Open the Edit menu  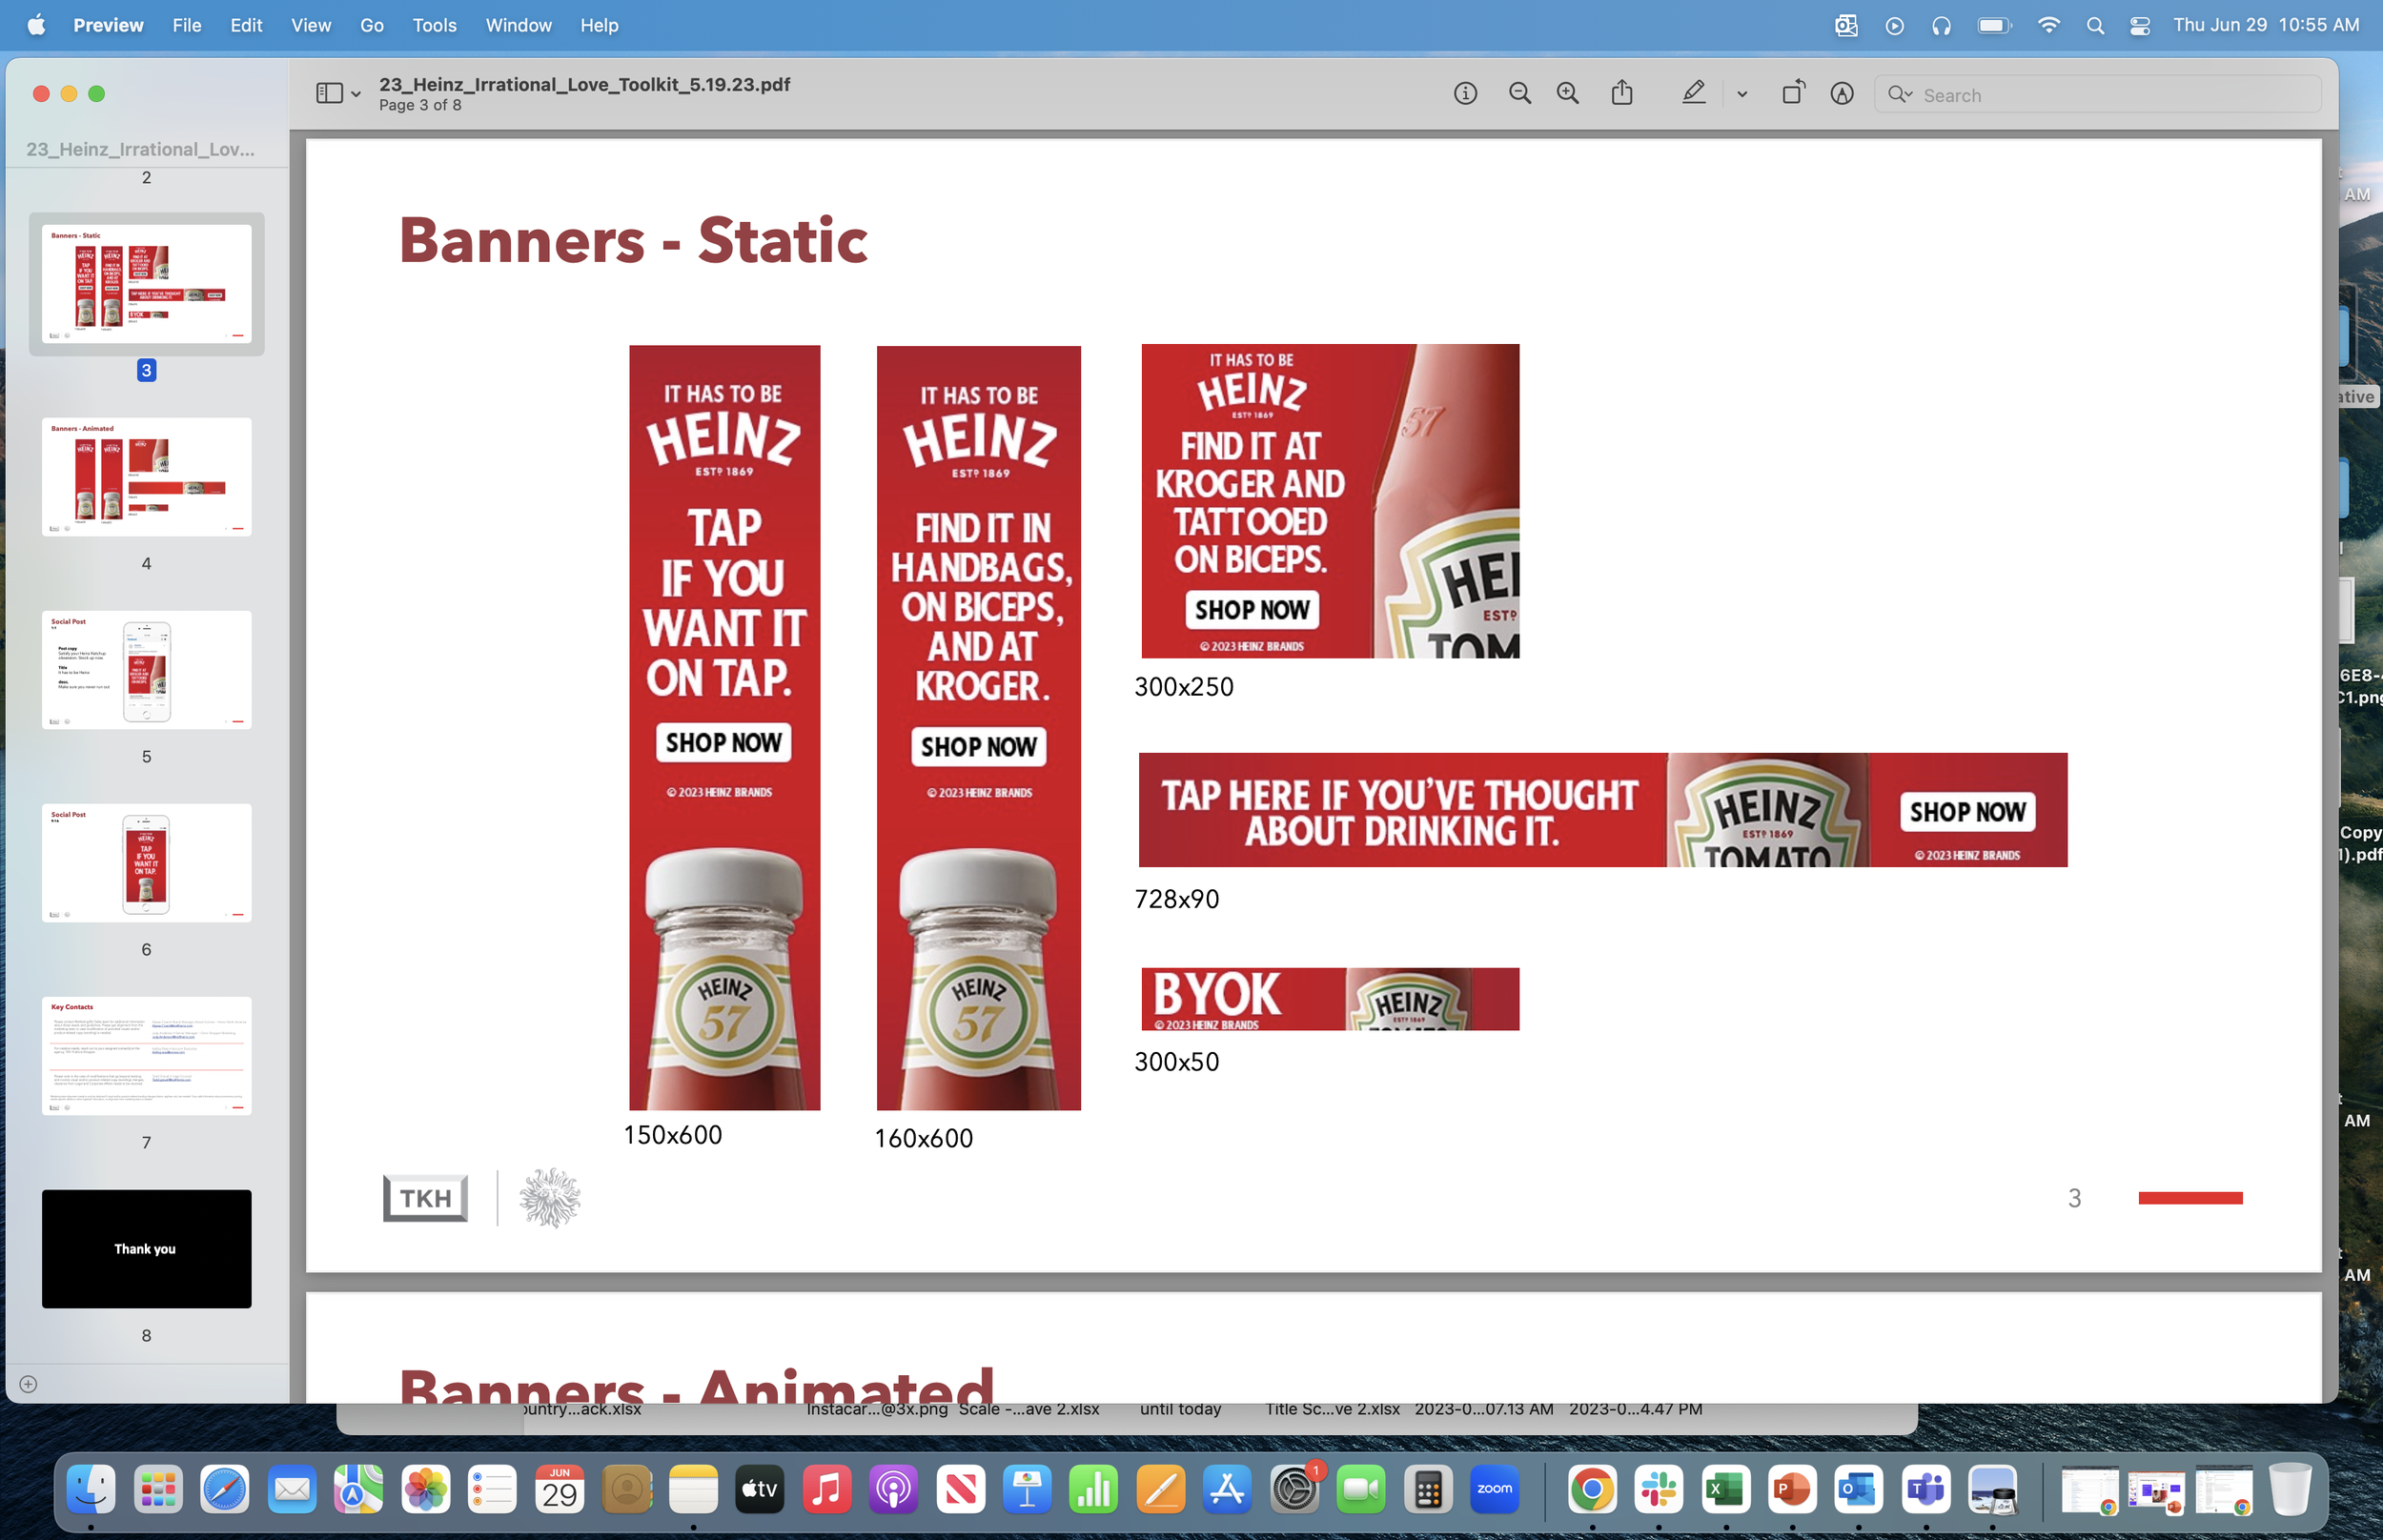point(246,25)
